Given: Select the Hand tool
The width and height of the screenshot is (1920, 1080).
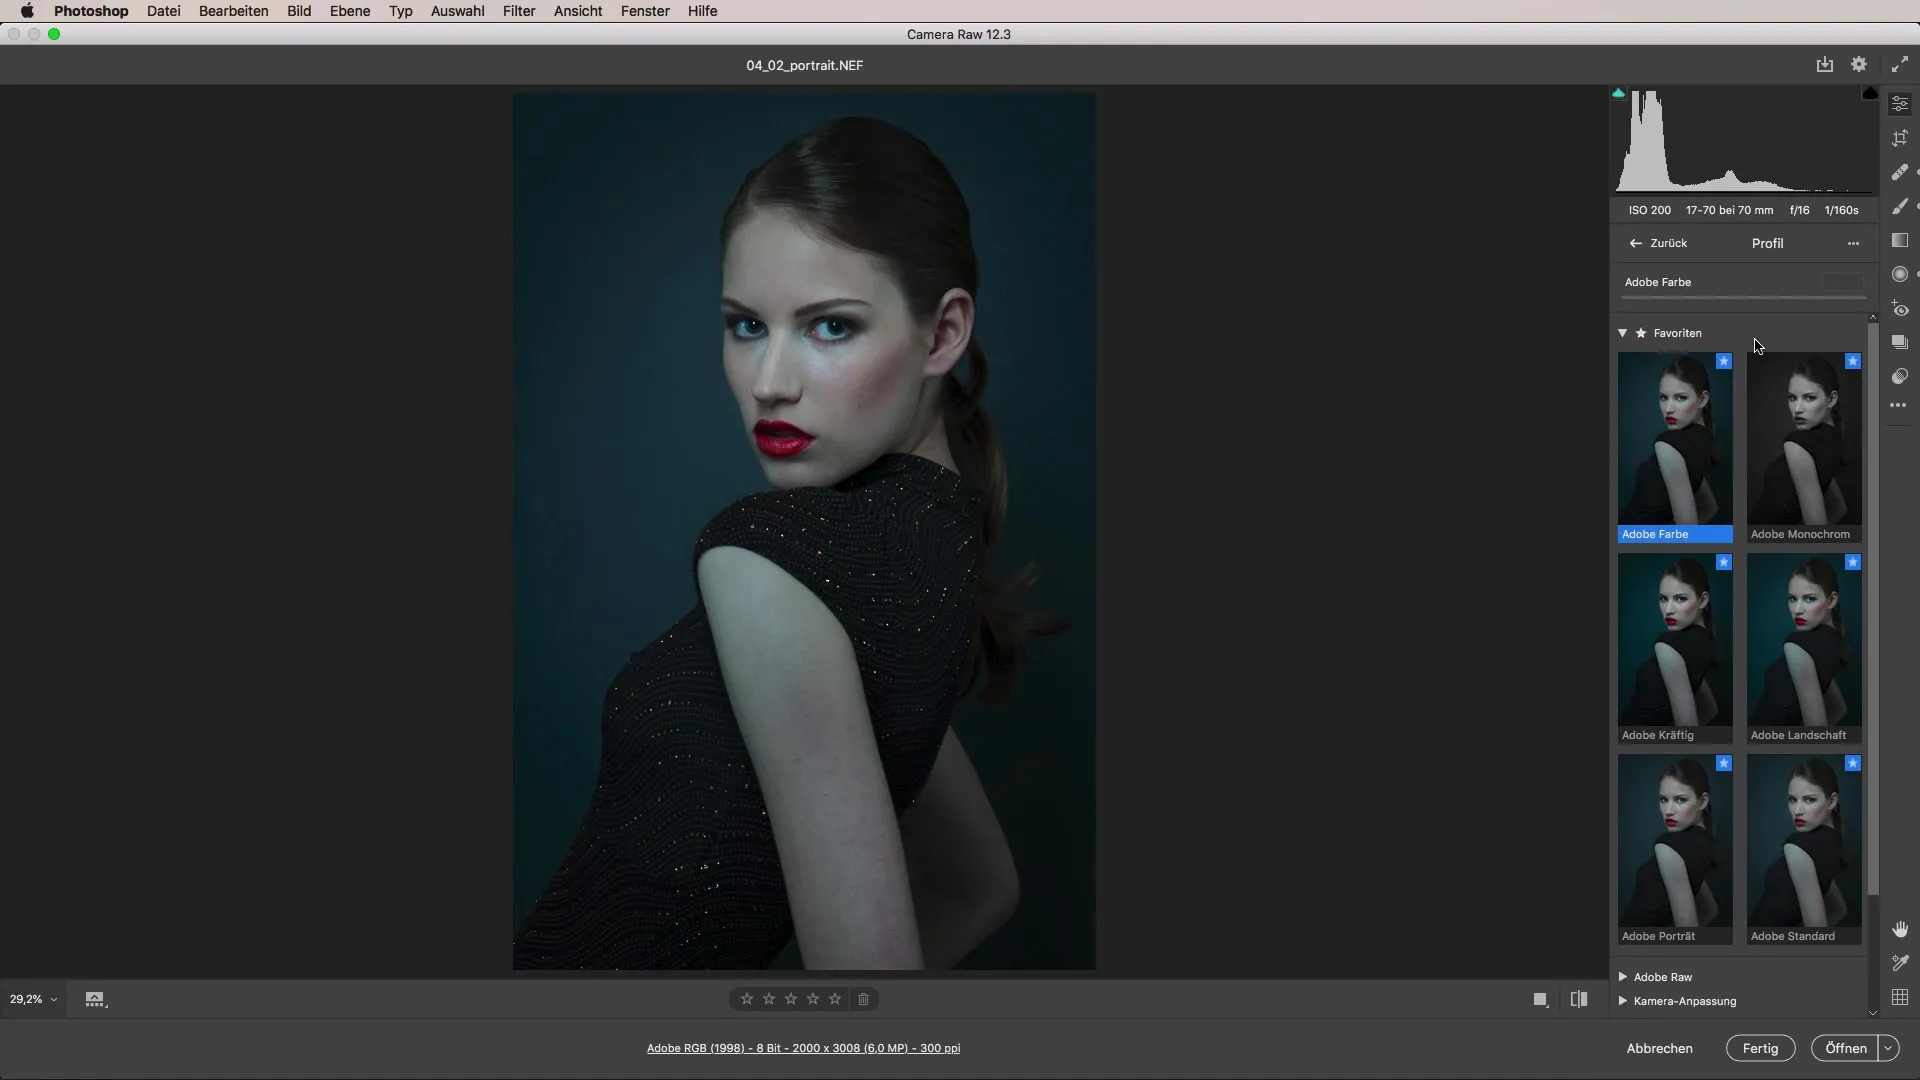Looking at the screenshot, I should (x=1900, y=929).
